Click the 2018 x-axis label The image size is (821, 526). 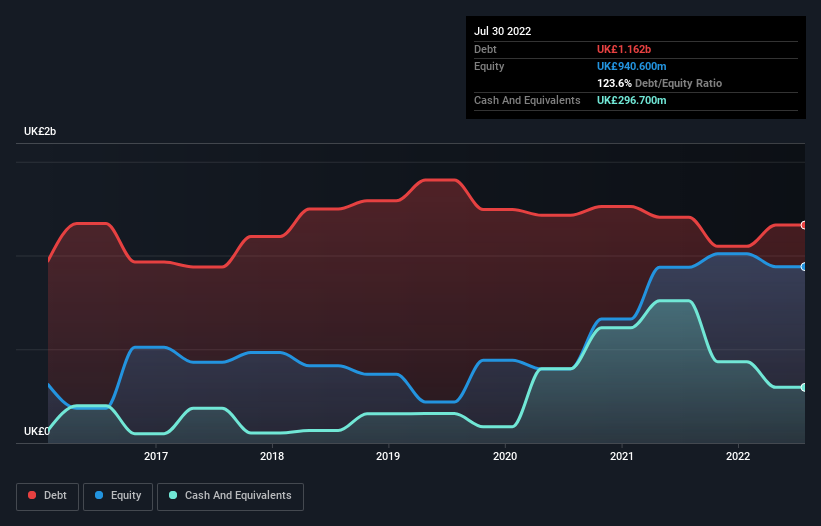(272, 456)
